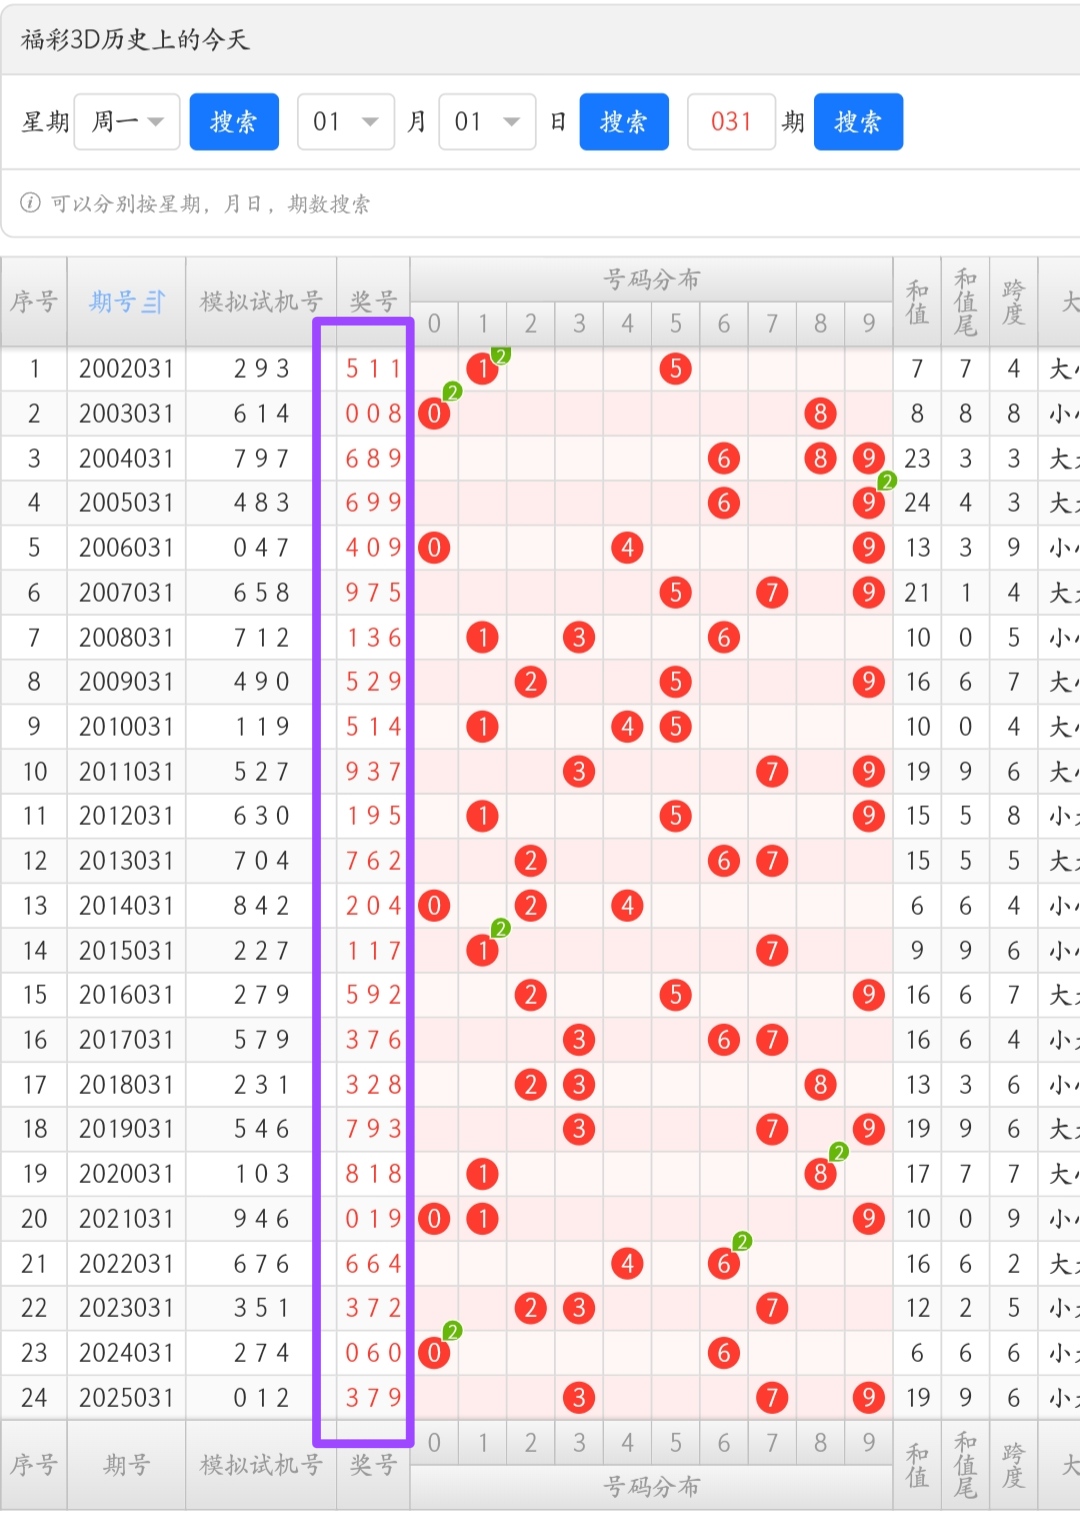Click red ball 2 in row 2009031

(531, 682)
